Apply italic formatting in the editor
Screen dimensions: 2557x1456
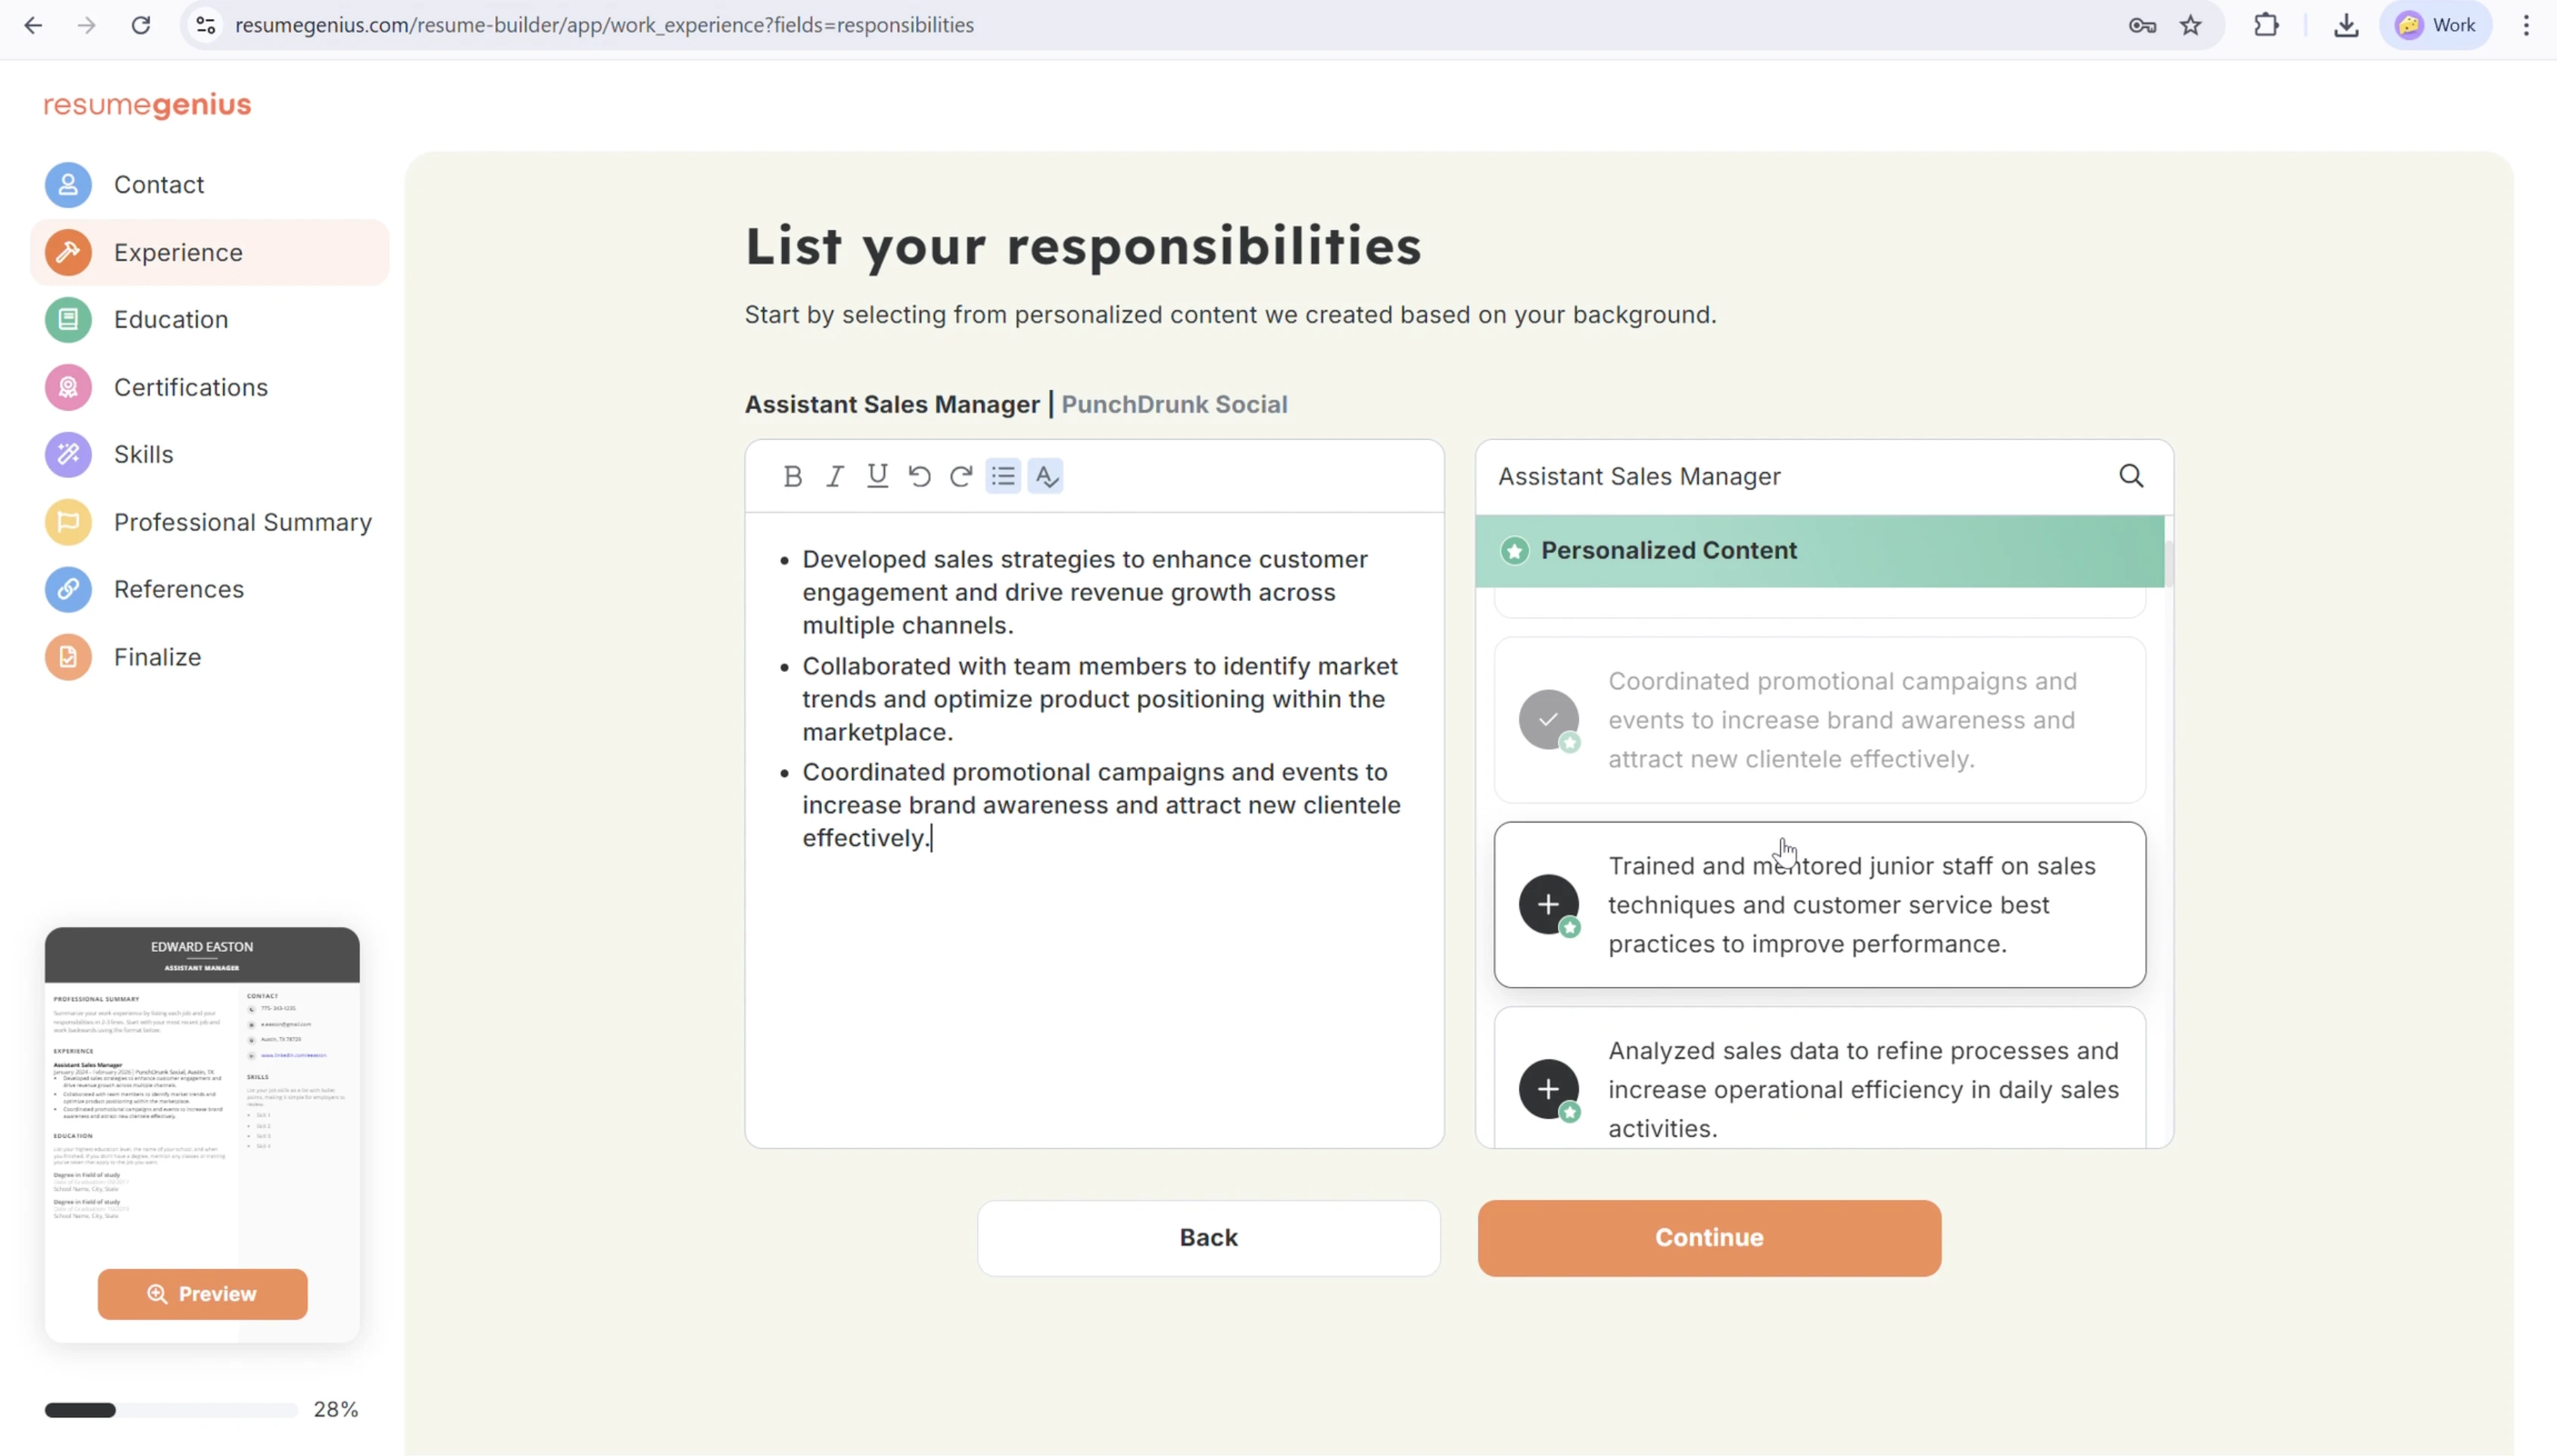834,477
